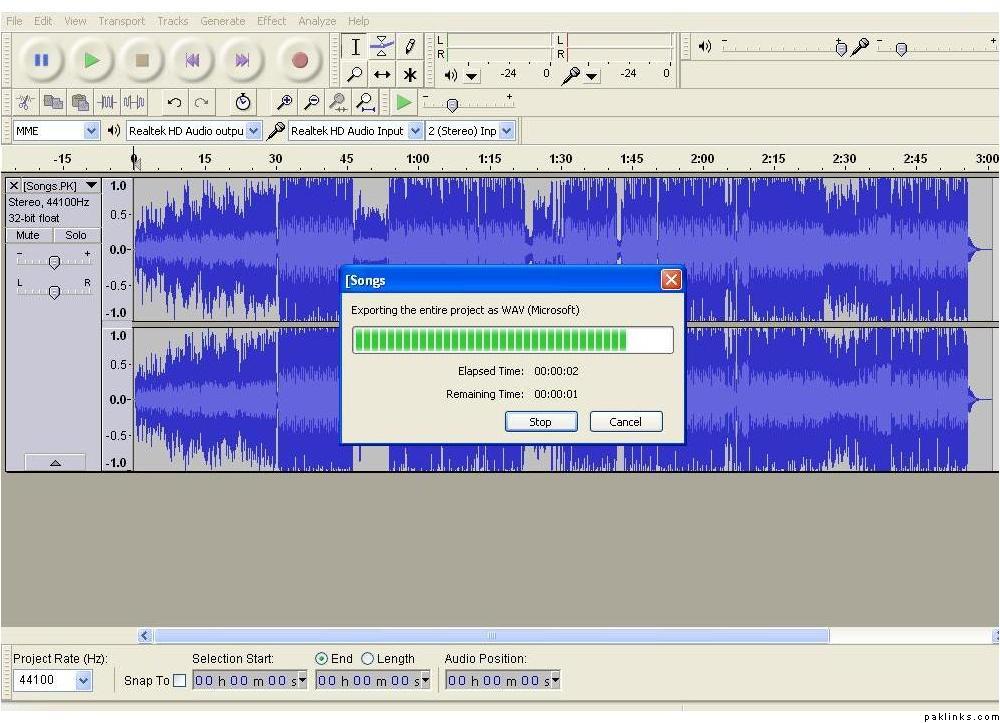
Task: Click the Songs track gain slider
Action: [54, 262]
